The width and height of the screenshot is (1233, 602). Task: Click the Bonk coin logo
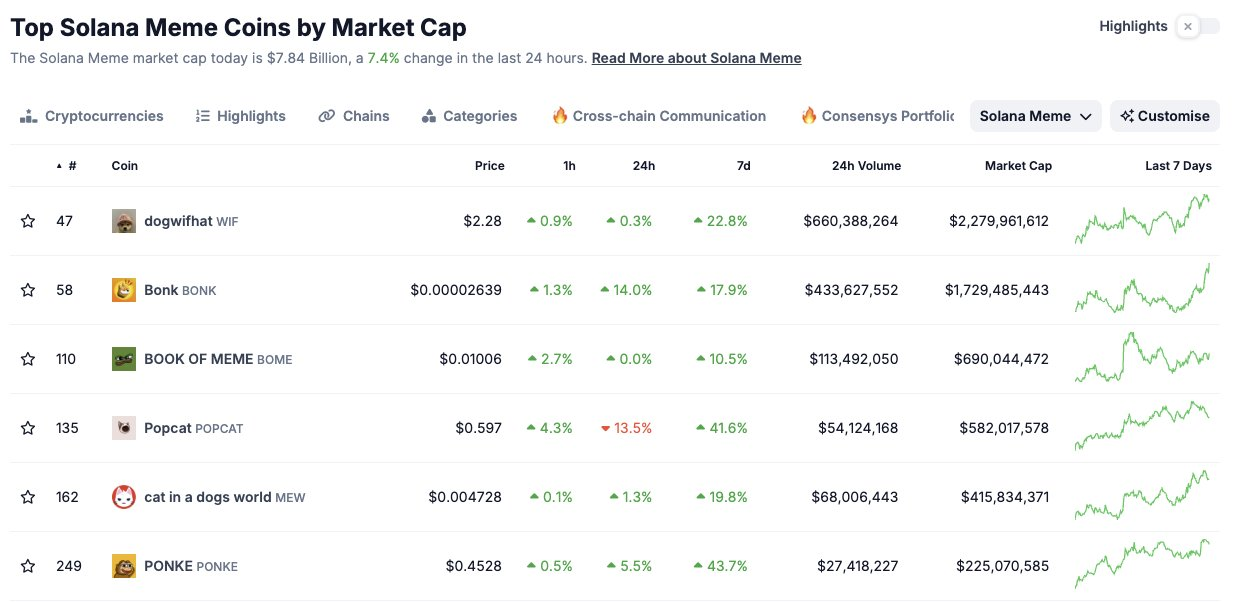[x=123, y=290]
